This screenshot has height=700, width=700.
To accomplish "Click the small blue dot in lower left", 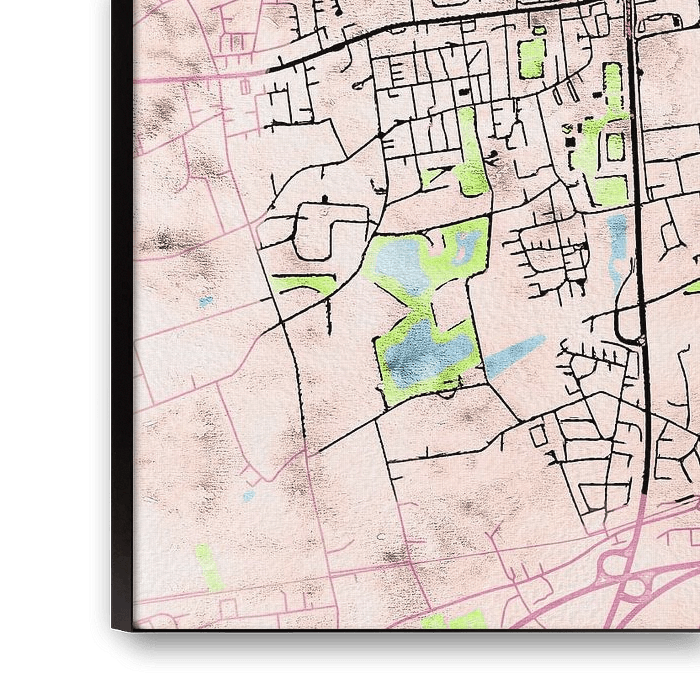I will (x=247, y=495).
